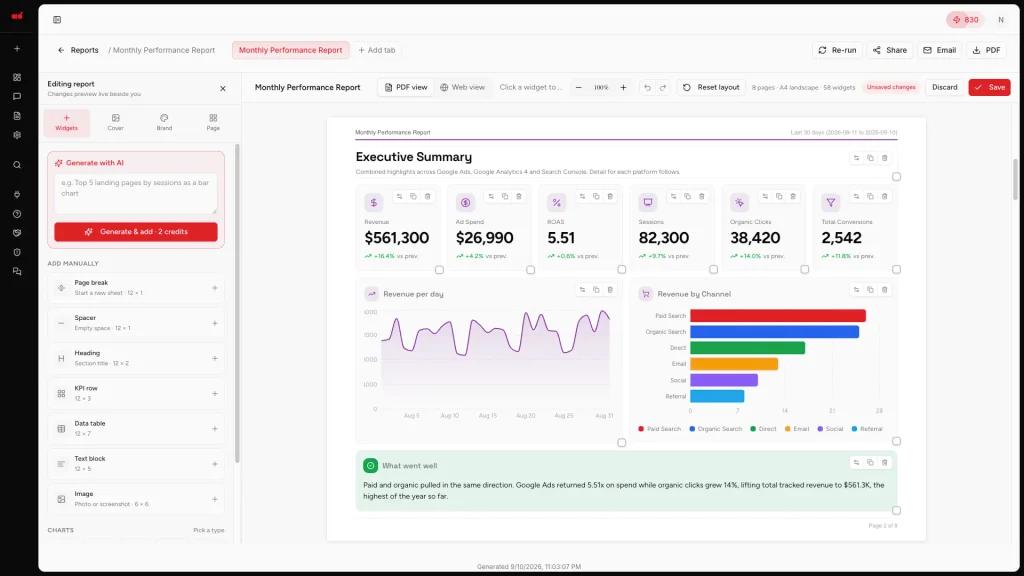Viewport: 1024px width, 576px height.
Task: Redo the layout change
Action: pyautogui.click(x=663, y=88)
